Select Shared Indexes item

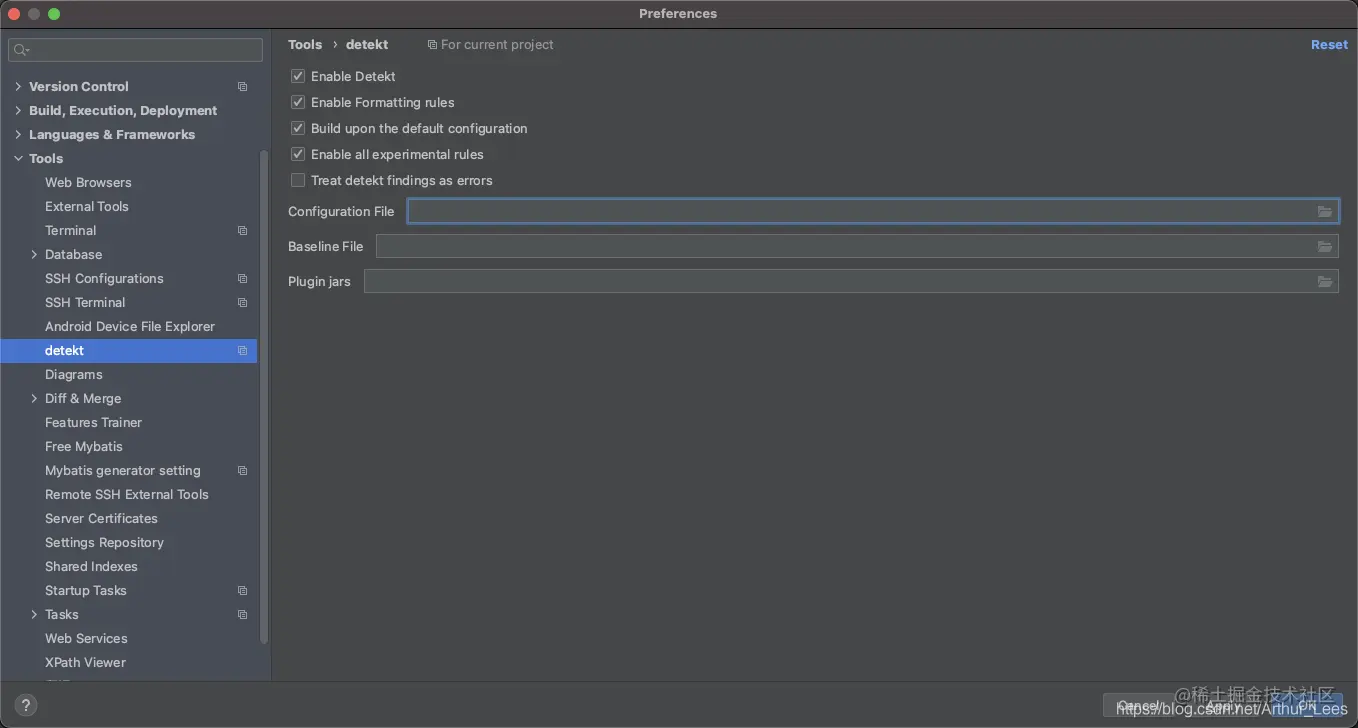[91, 566]
